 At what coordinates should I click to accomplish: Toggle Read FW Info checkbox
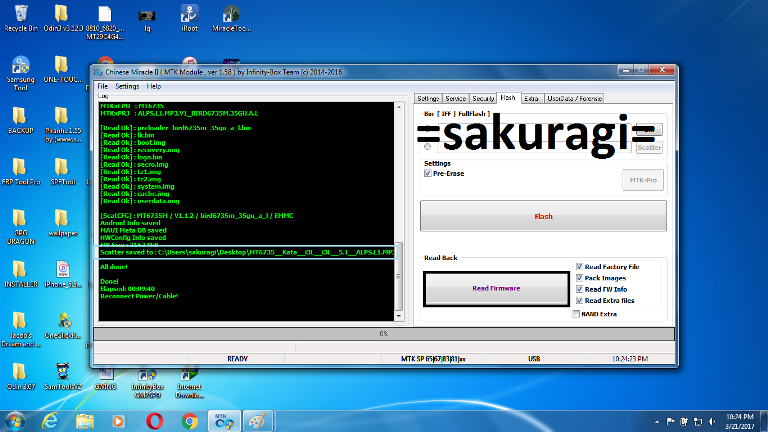pyautogui.click(x=579, y=289)
